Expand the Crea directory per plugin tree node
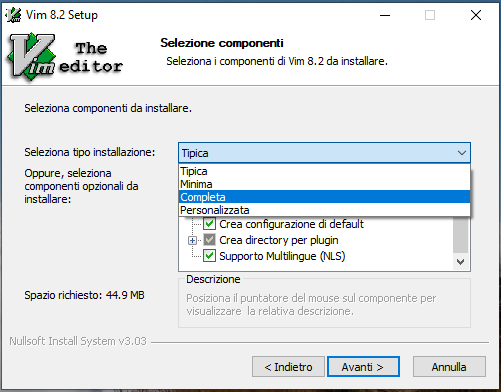The height and width of the screenshot is (392, 501). point(192,240)
